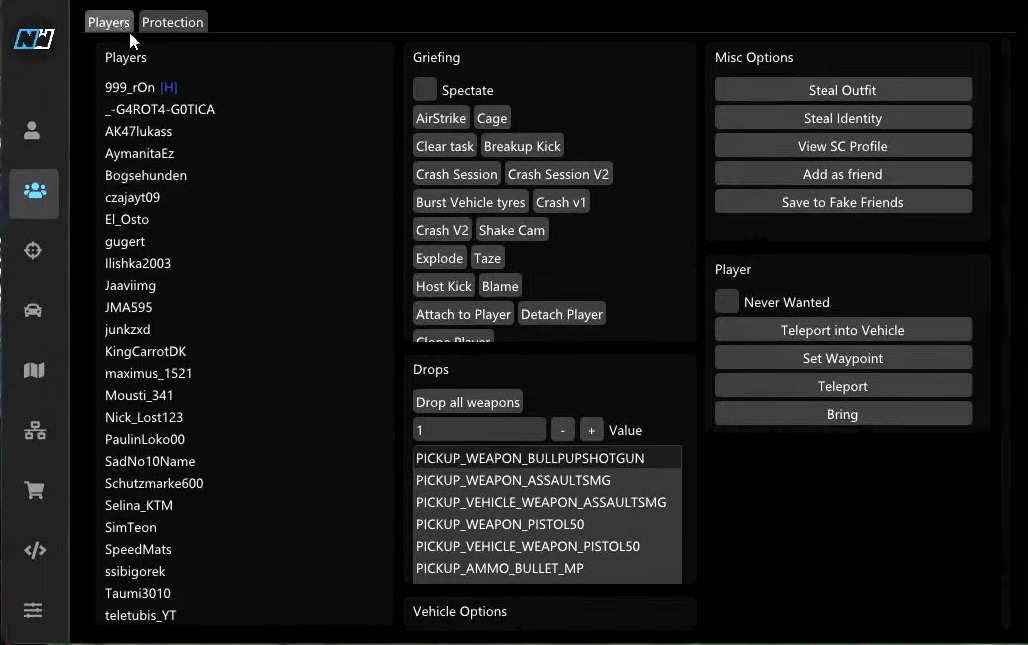Open the sliders settings icon in sidebar
Image resolution: width=1028 pixels, height=645 pixels.
point(34,610)
